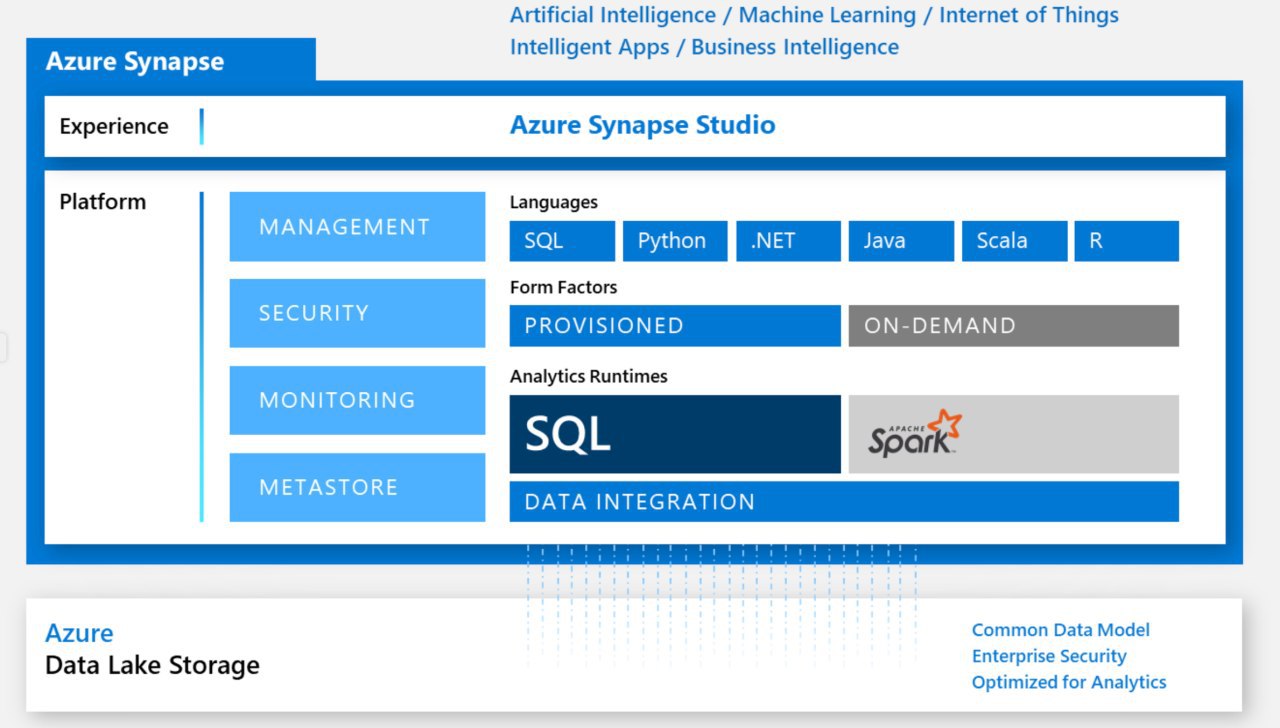The height and width of the screenshot is (728, 1280).
Task: Click the blue Azure word above Data Lake Storage
Action: 79,633
